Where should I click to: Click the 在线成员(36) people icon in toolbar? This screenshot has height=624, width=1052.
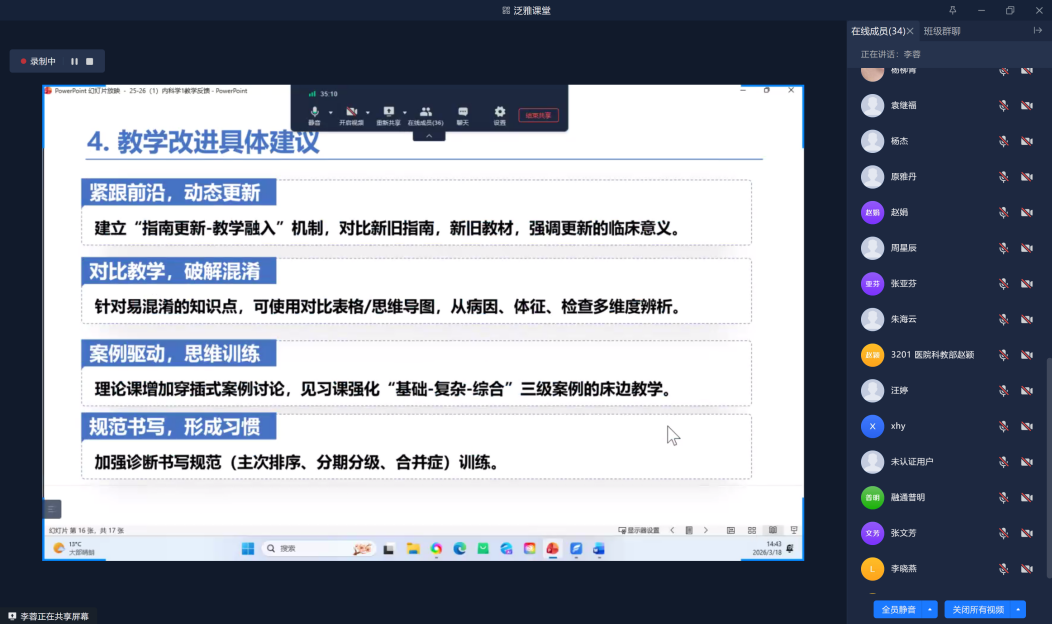click(x=426, y=112)
